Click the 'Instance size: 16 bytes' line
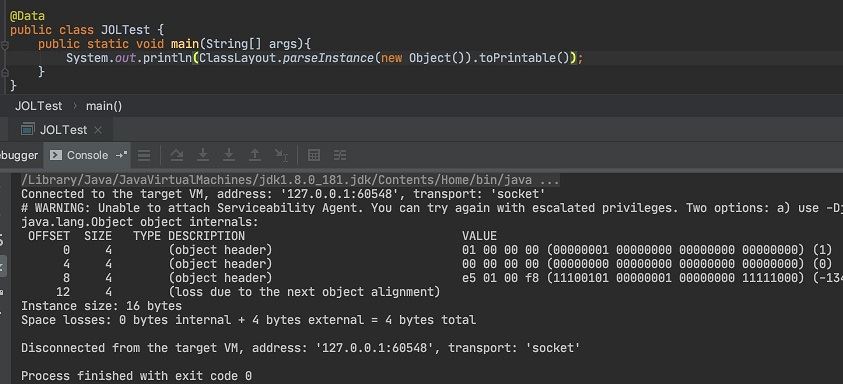843x384 pixels. (102, 306)
